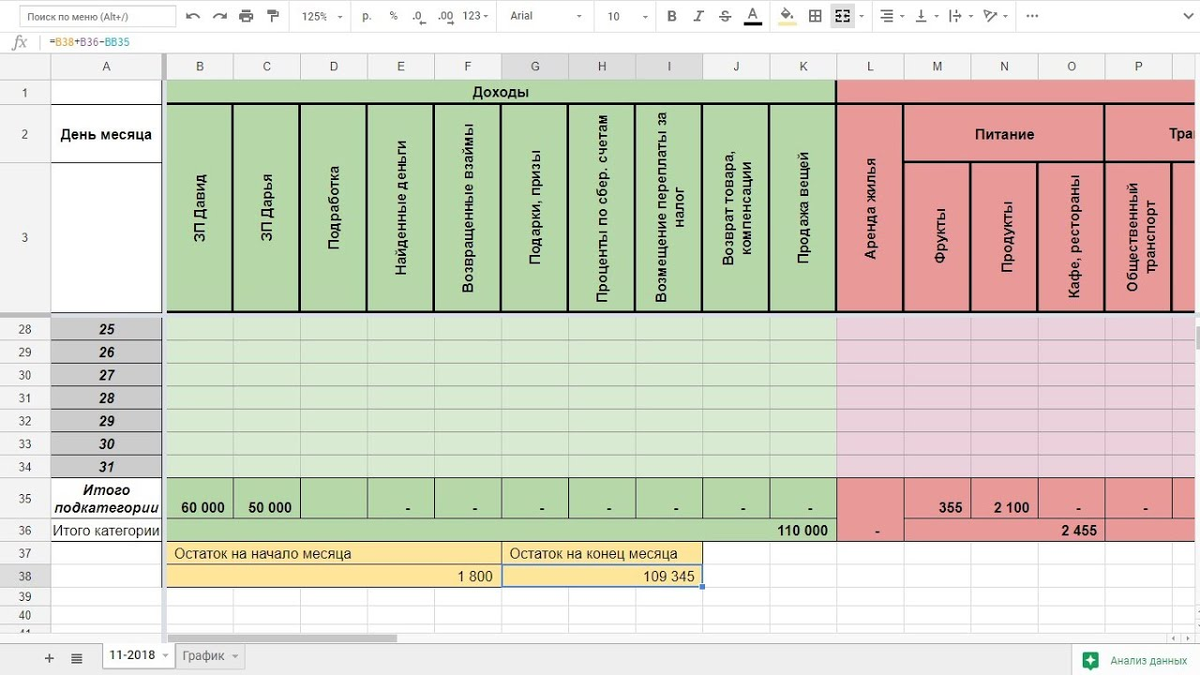The width and height of the screenshot is (1200, 675).
Task: Toggle Strikethrough formatting
Action: [x=724, y=16]
